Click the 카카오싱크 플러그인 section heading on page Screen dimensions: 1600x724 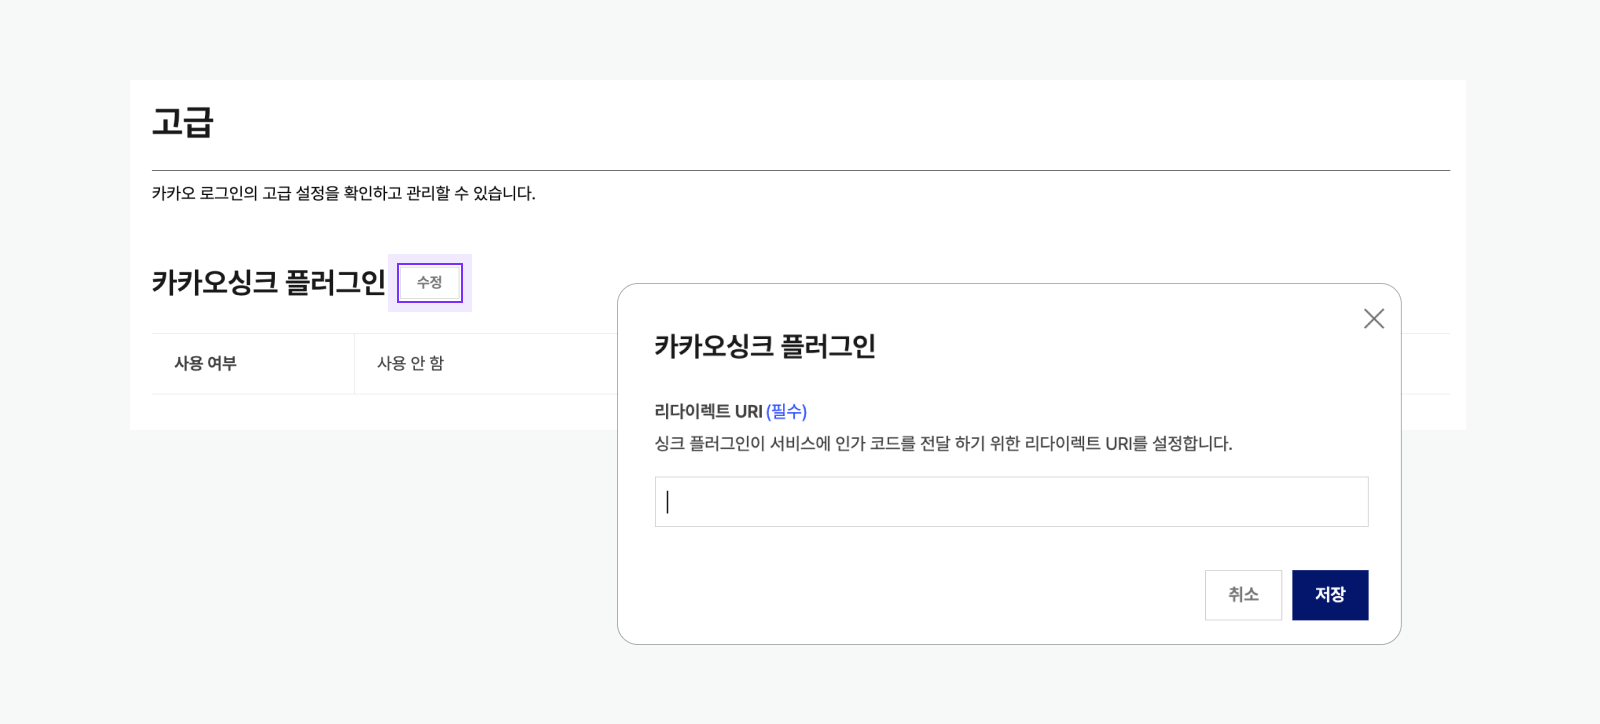tap(268, 283)
